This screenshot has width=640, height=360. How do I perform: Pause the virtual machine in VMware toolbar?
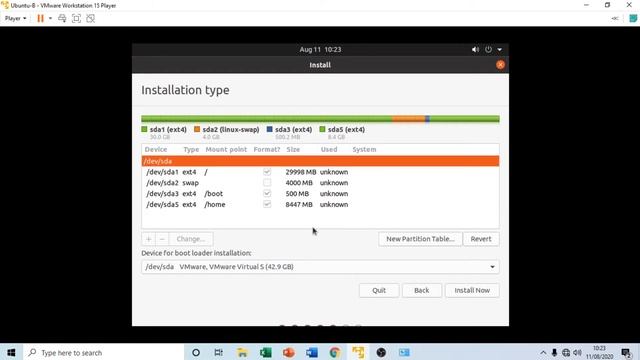pyautogui.click(x=40, y=18)
